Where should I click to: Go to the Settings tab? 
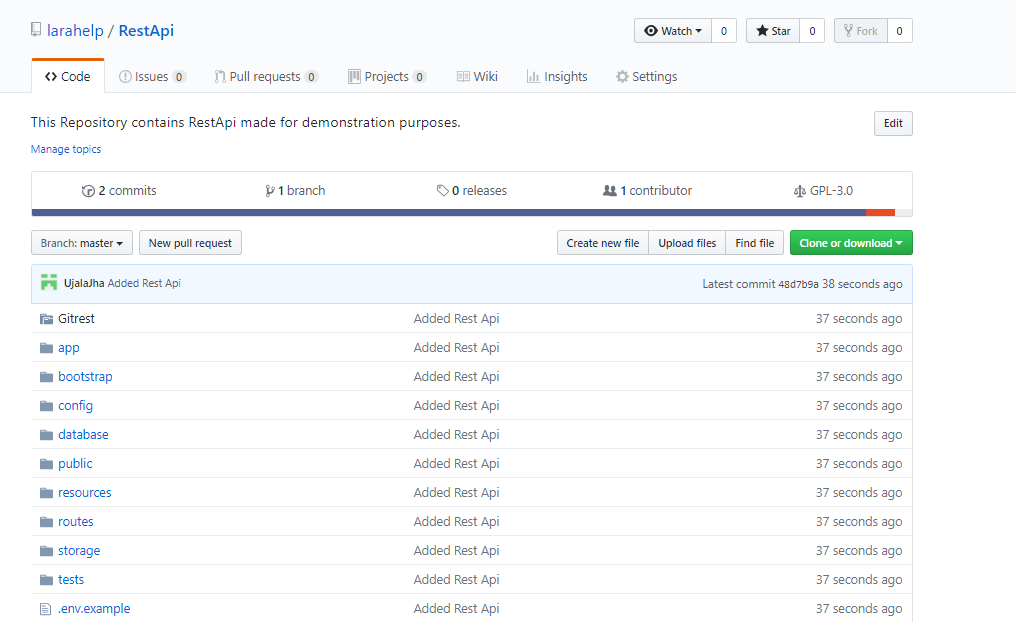click(x=646, y=76)
